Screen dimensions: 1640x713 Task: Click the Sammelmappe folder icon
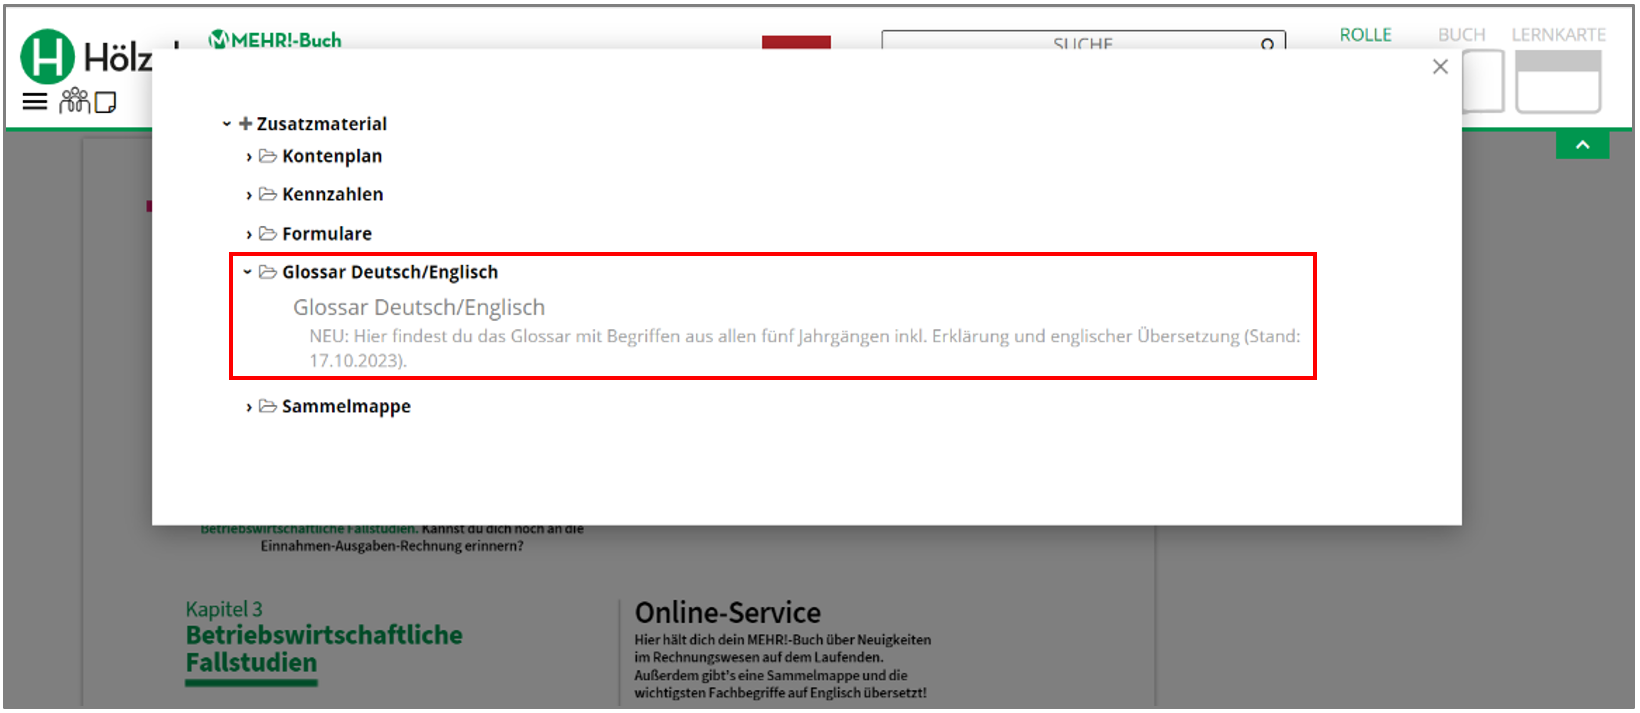tap(268, 406)
